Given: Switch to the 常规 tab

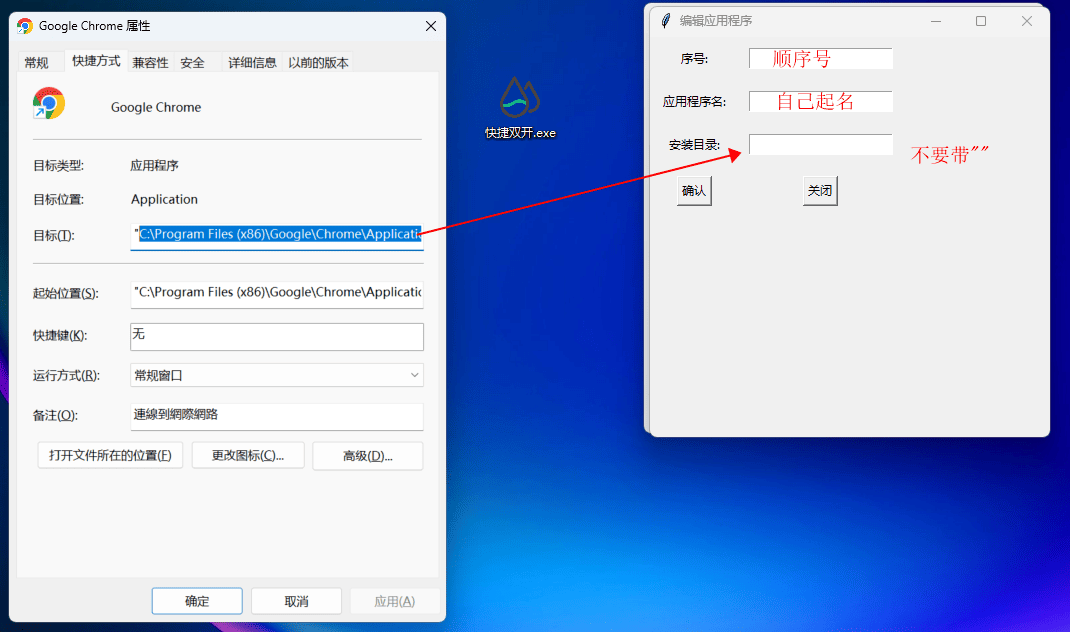Looking at the screenshot, I should coord(36,63).
